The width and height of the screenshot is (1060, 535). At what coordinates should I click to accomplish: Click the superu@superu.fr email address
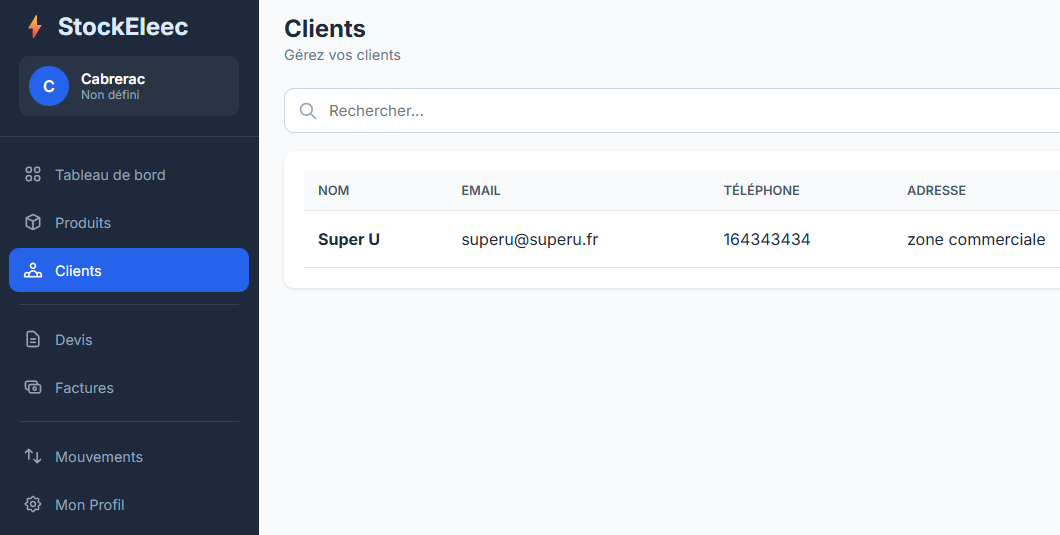[x=529, y=240]
